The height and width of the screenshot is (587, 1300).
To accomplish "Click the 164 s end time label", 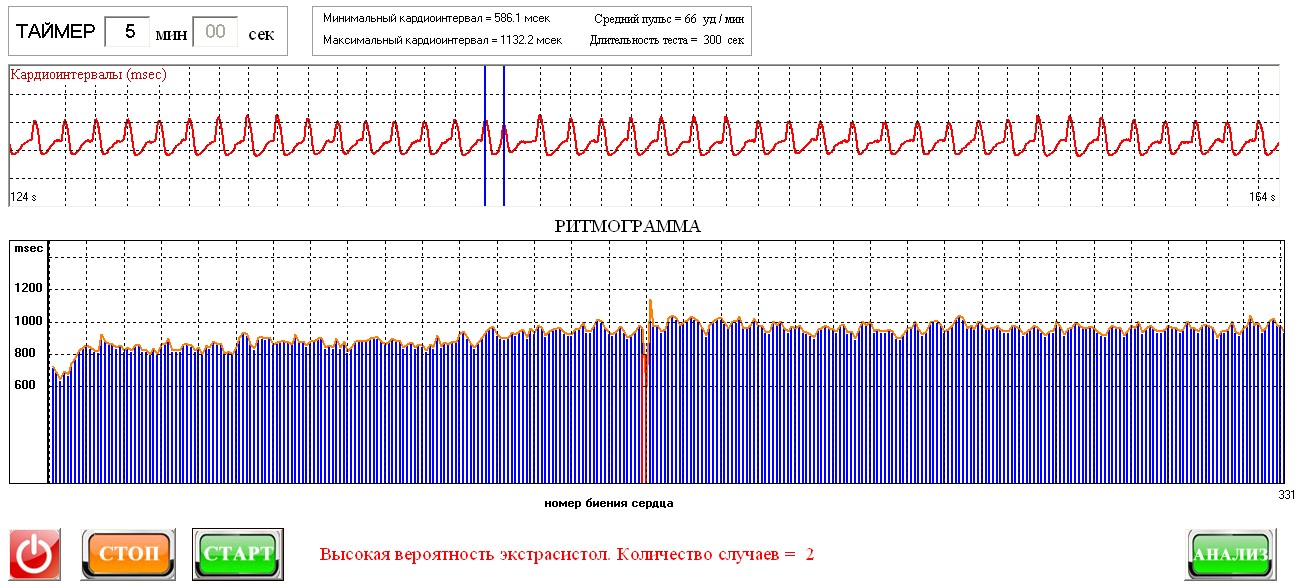I will pyautogui.click(x=1263, y=197).
